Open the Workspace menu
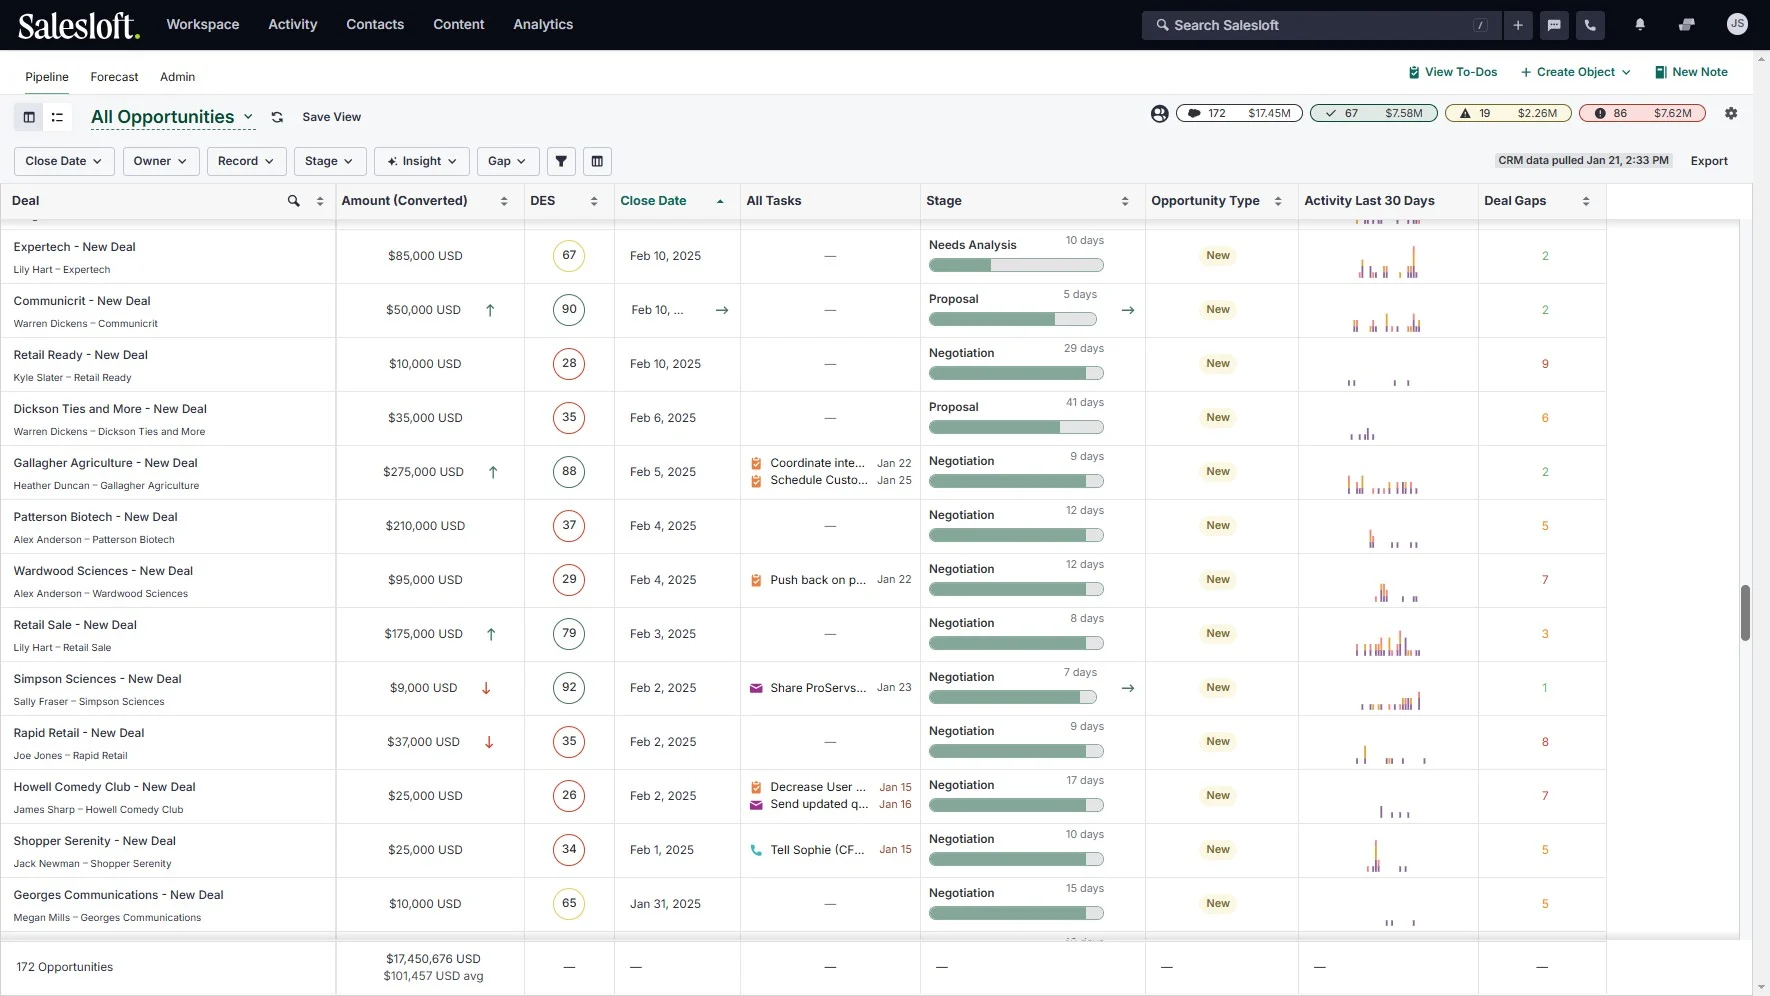This screenshot has height=996, width=1770. coord(203,24)
